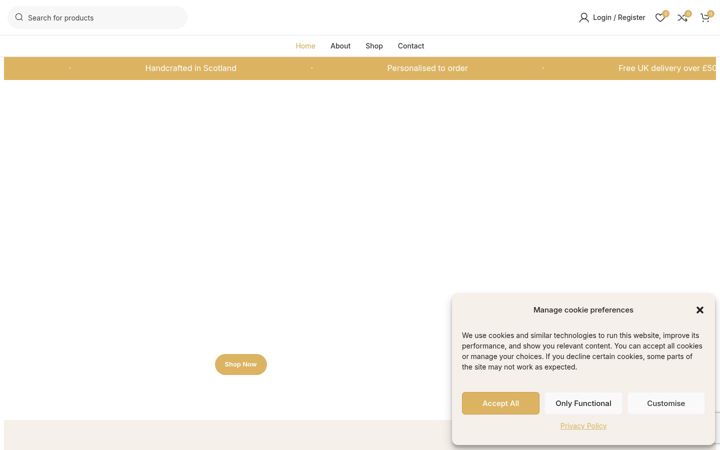
Task: Click the Shop Now button
Action: coord(241,364)
